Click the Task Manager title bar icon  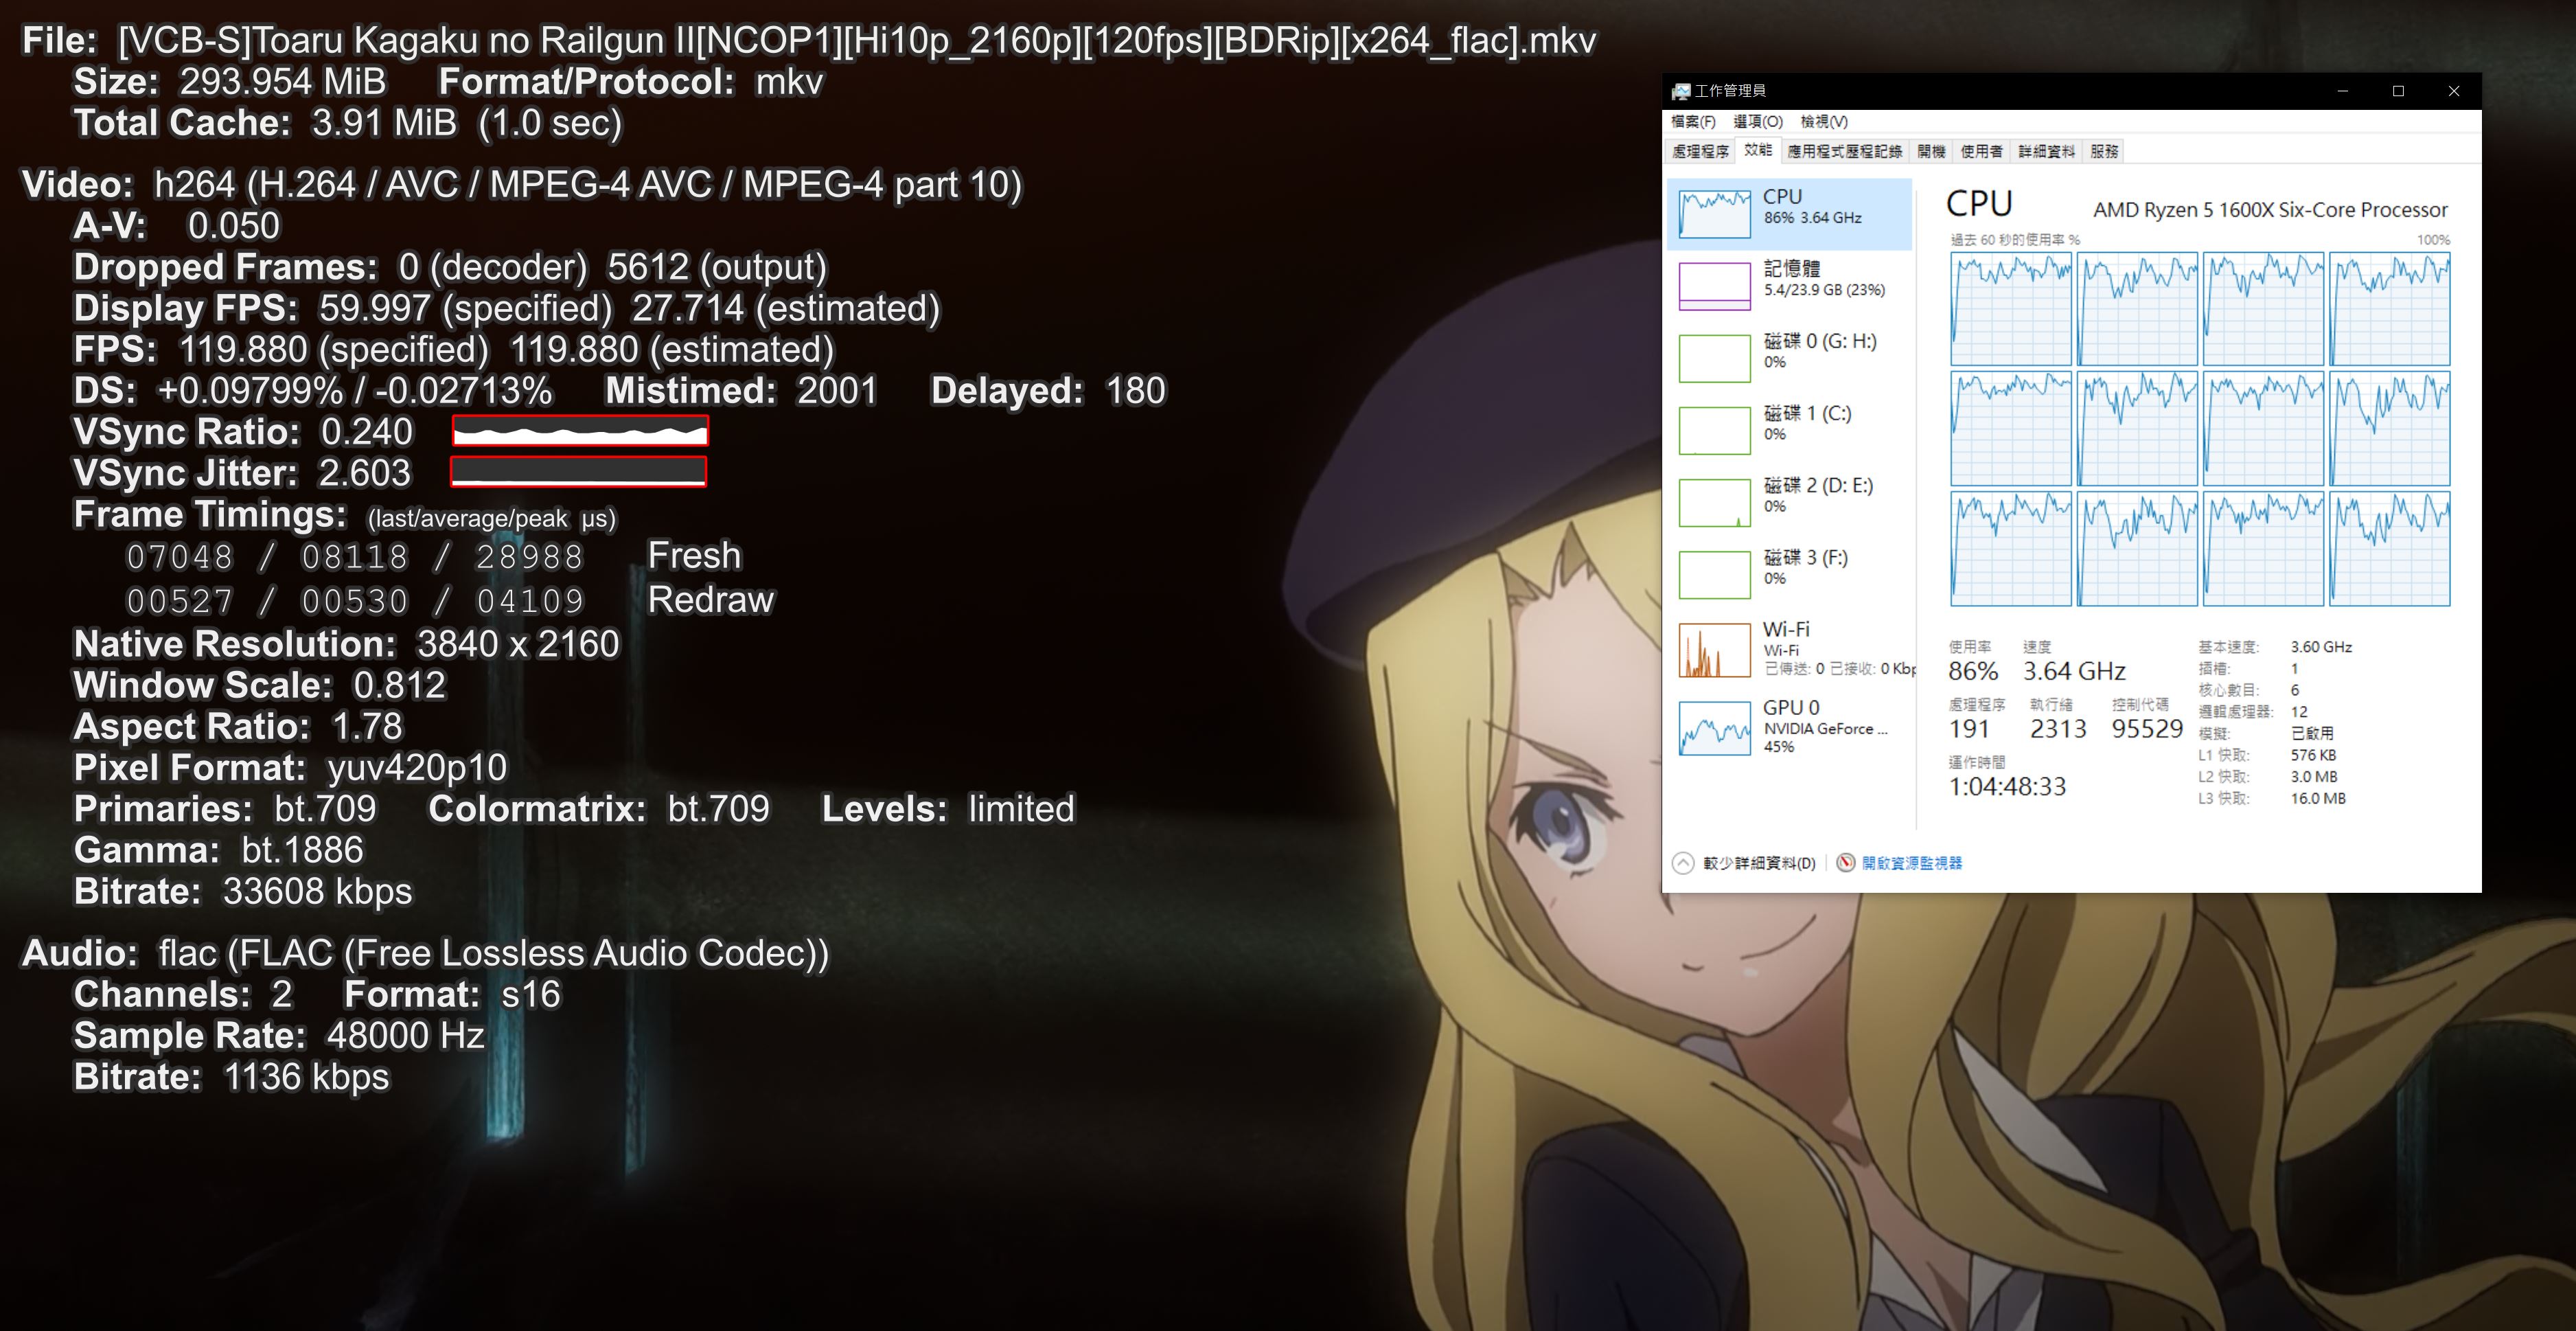click(1681, 91)
